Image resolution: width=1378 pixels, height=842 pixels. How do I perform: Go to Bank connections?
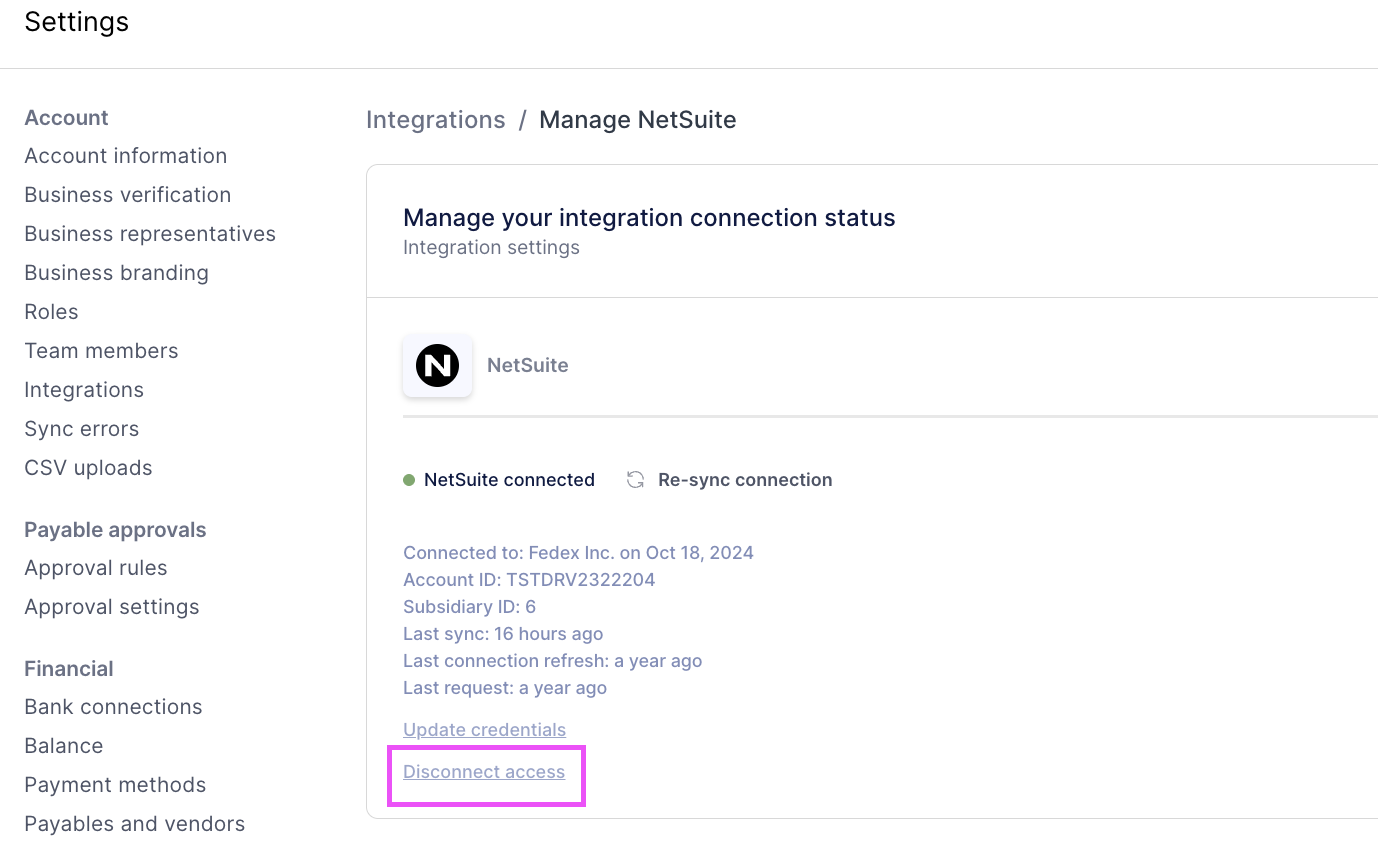(x=113, y=707)
